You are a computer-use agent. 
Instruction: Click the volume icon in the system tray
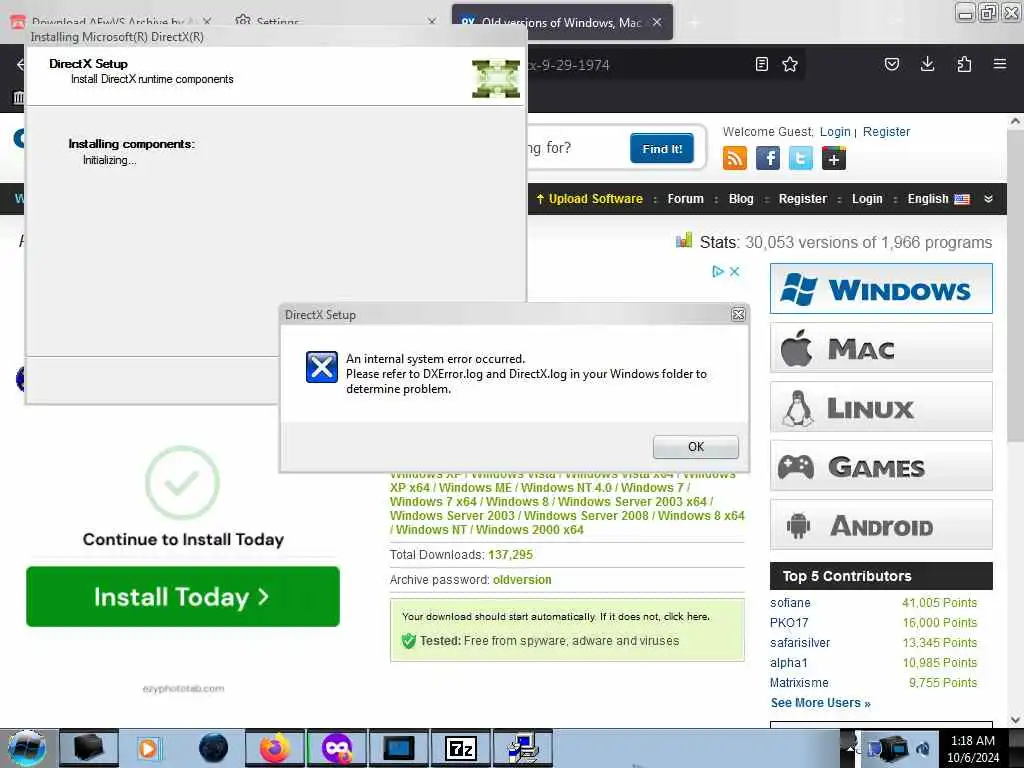(x=923, y=748)
